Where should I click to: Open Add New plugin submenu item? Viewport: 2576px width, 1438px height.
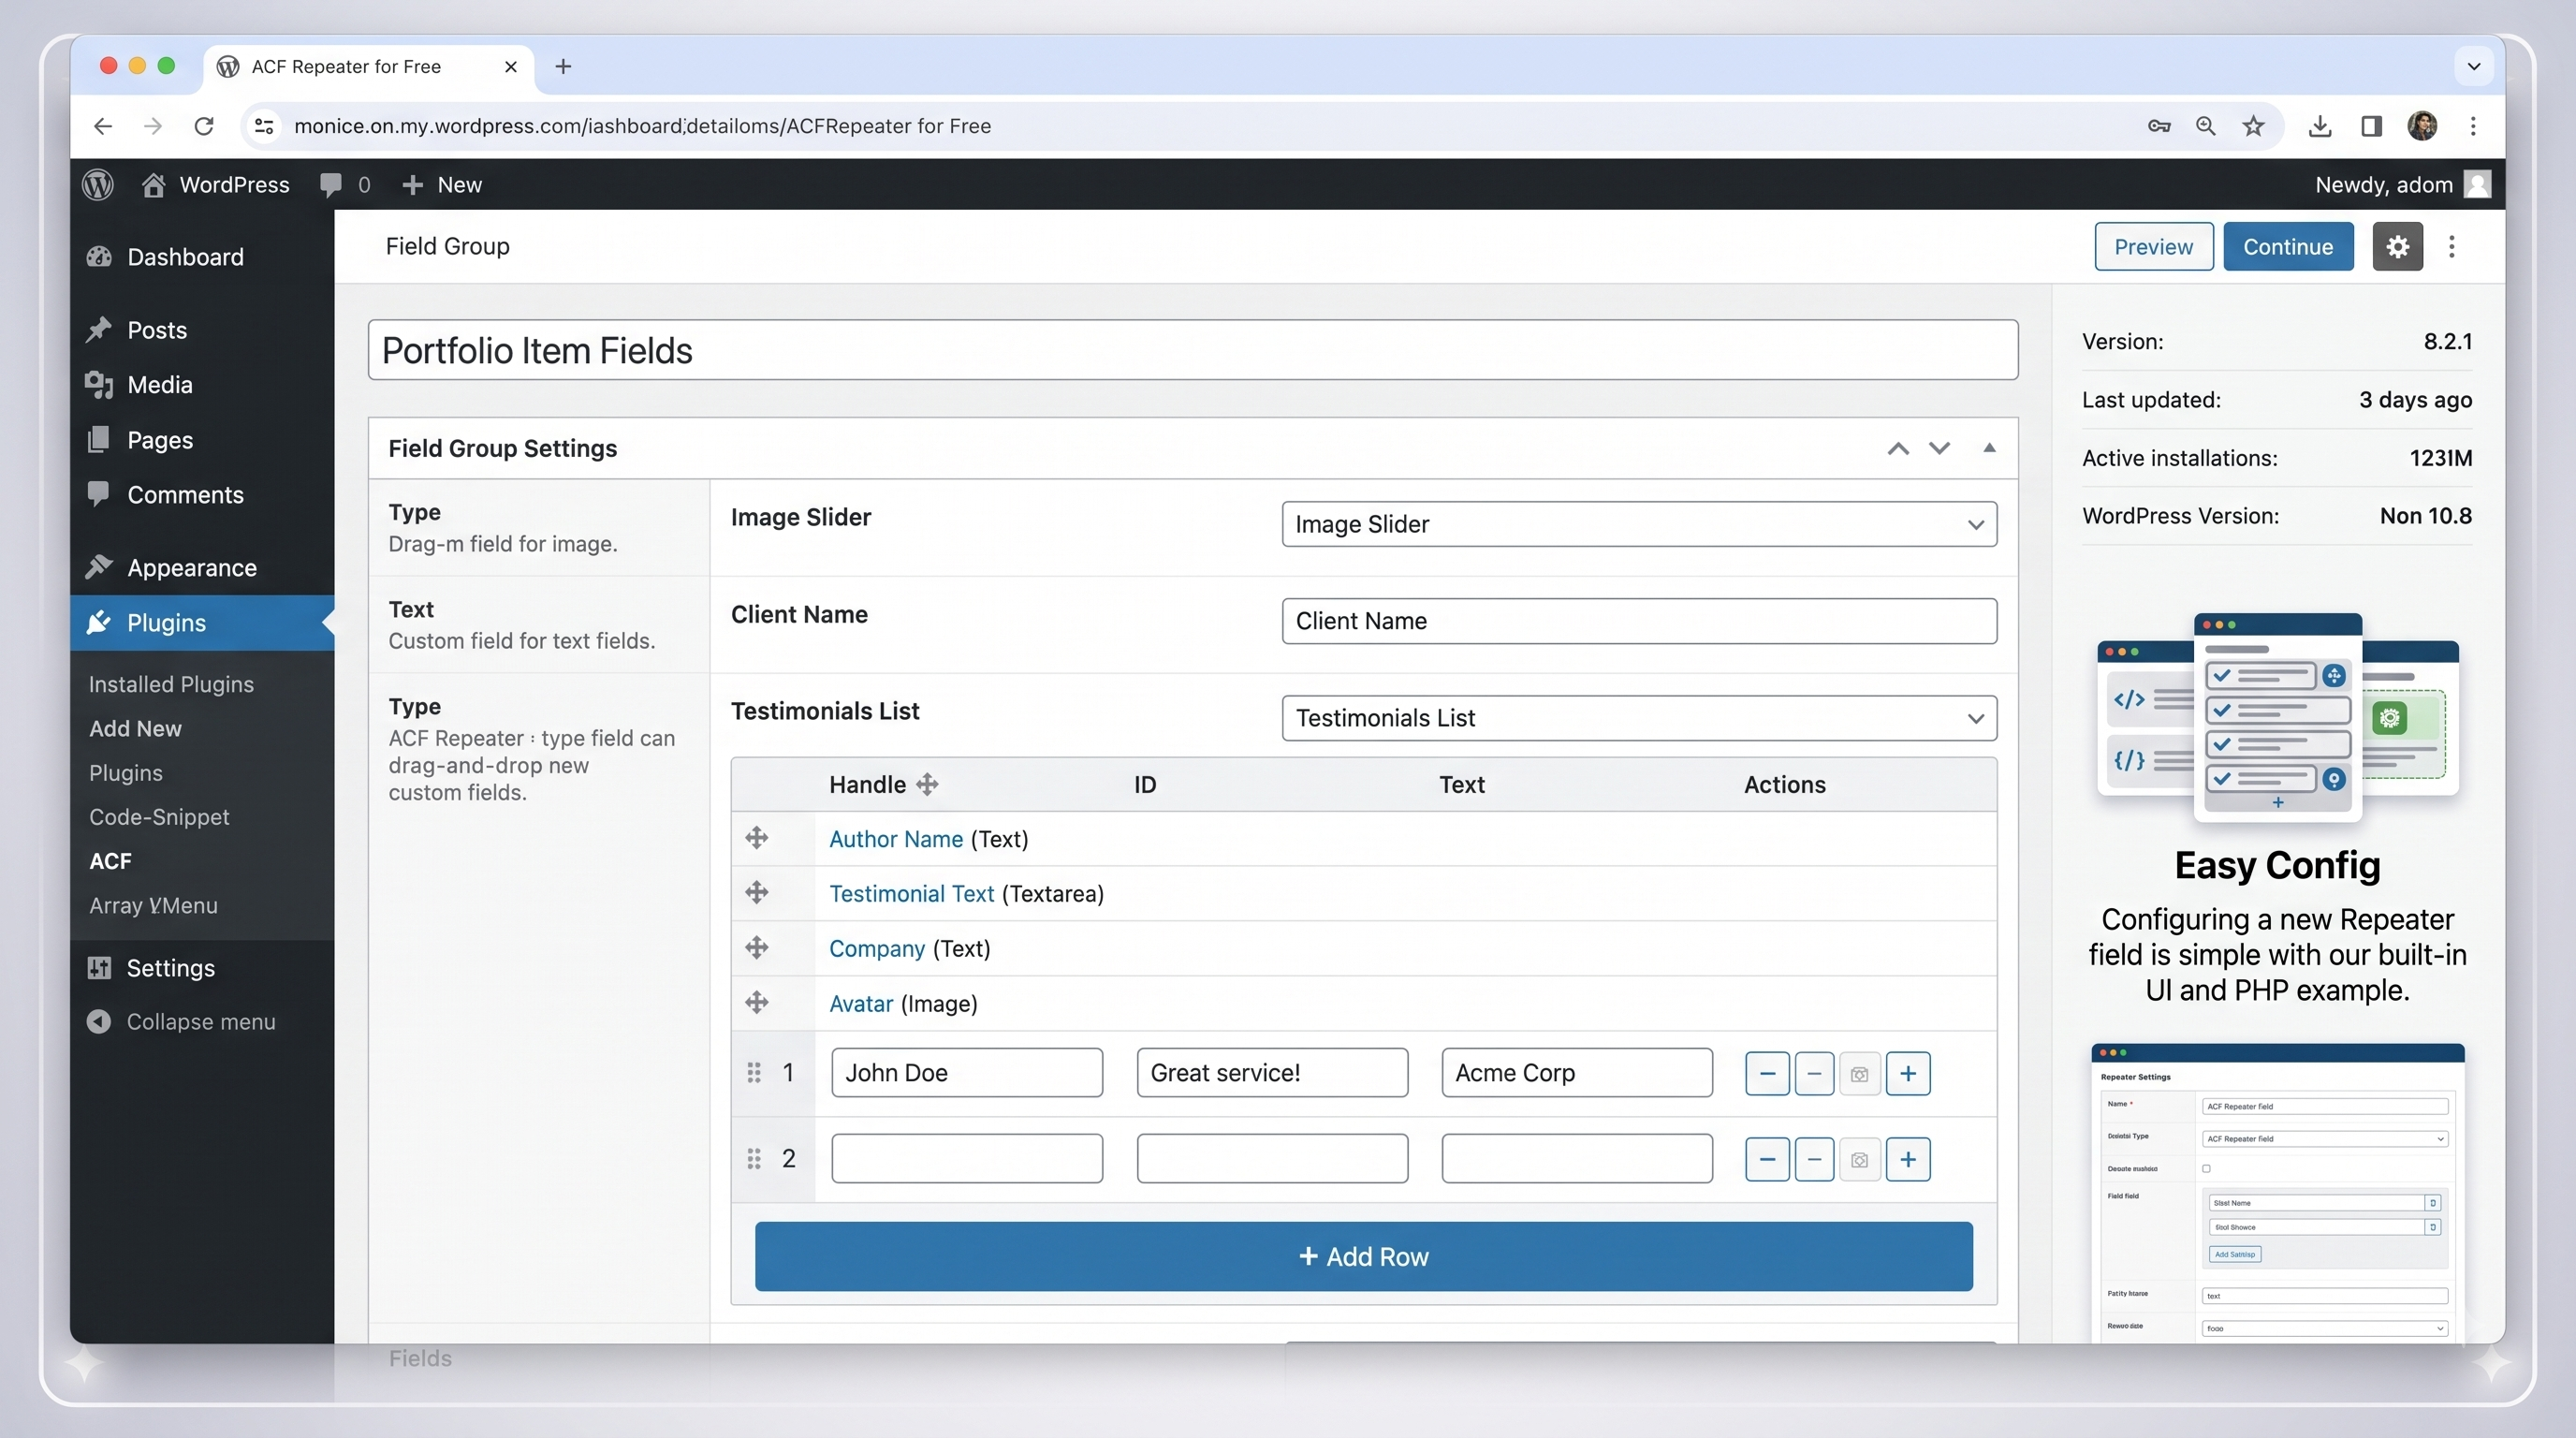tap(135, 728)
